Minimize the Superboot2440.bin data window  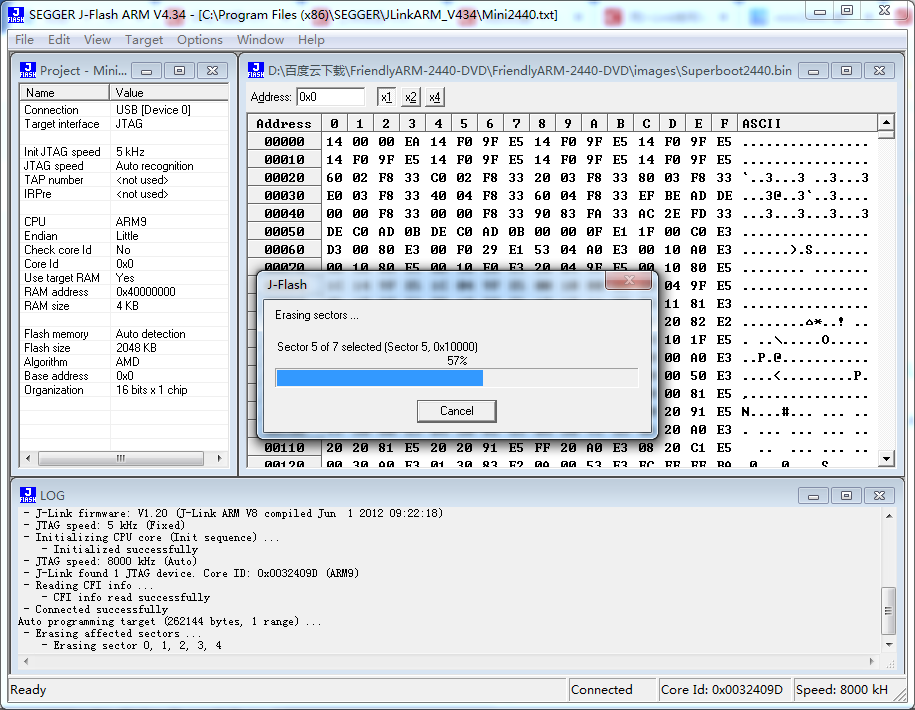click(x=813, y=71)
